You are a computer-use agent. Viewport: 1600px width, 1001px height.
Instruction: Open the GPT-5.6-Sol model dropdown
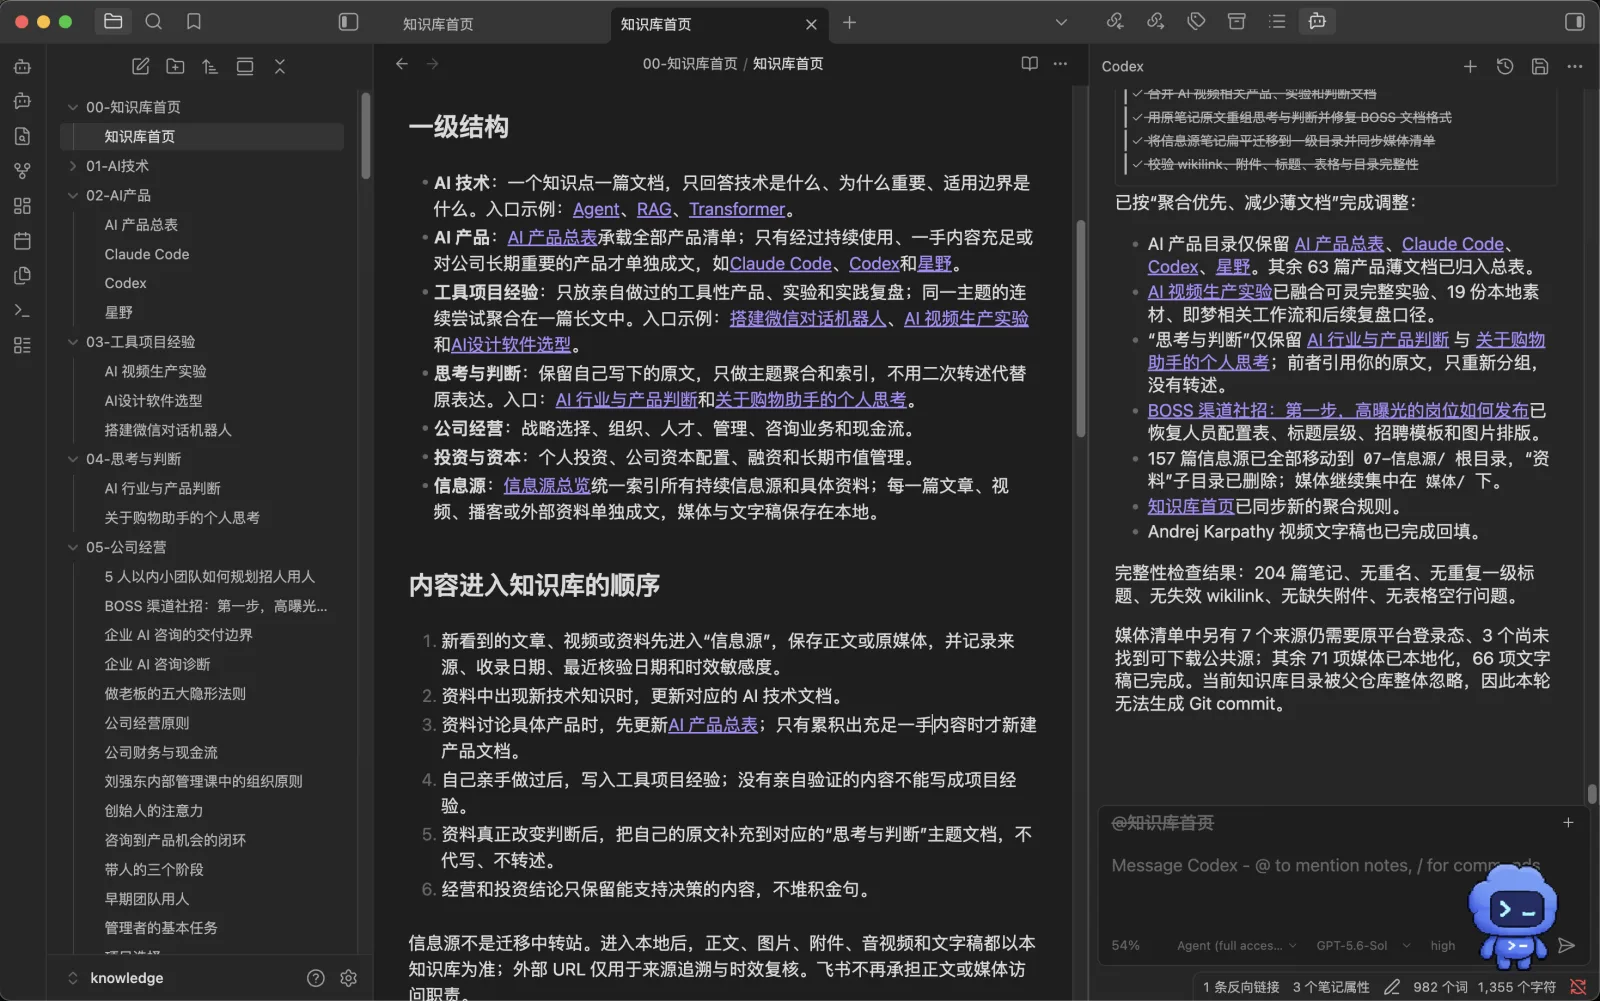tap(1363, 945)
